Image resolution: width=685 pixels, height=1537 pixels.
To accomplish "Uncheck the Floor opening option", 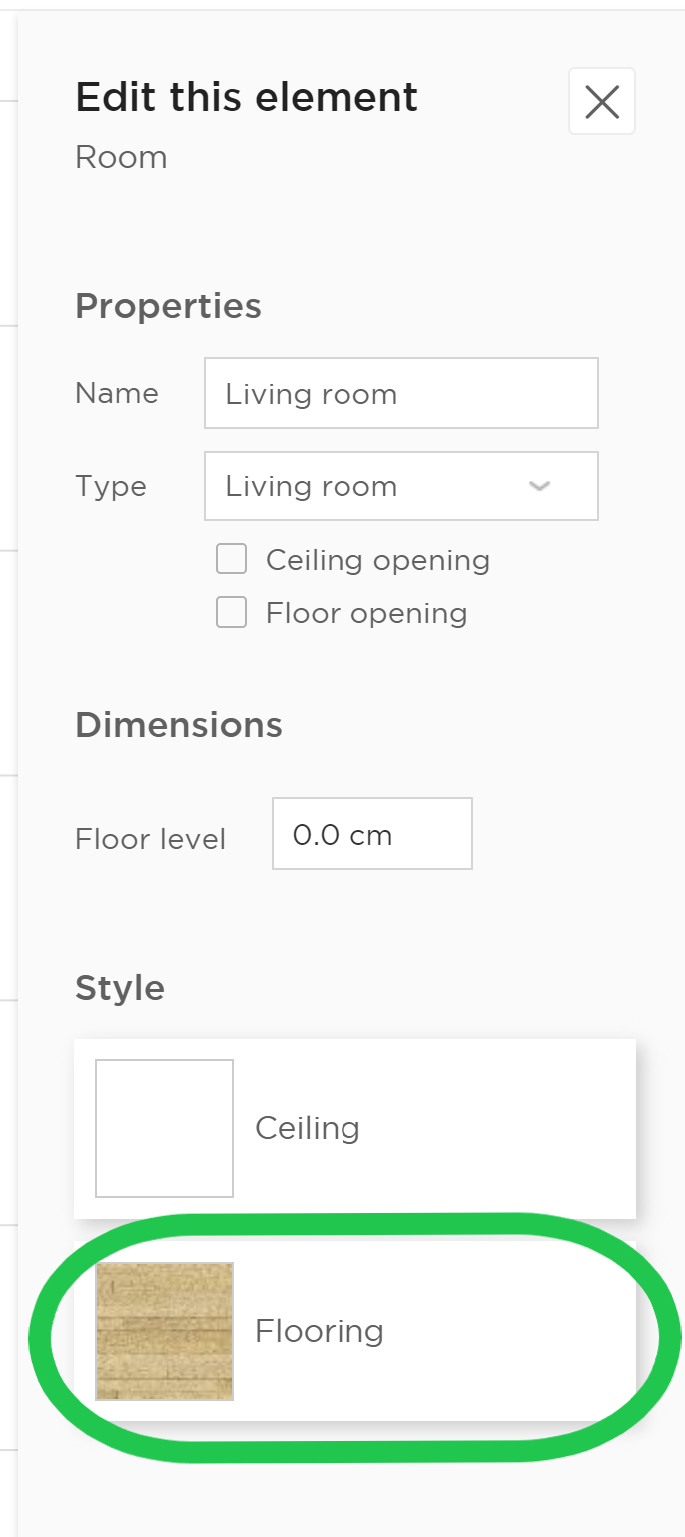I will point(231,612).
